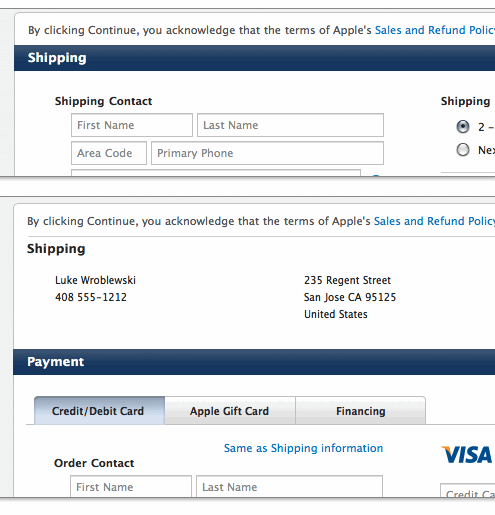Click into the Area Code field
495x515 pixels.
pos(109,153)
